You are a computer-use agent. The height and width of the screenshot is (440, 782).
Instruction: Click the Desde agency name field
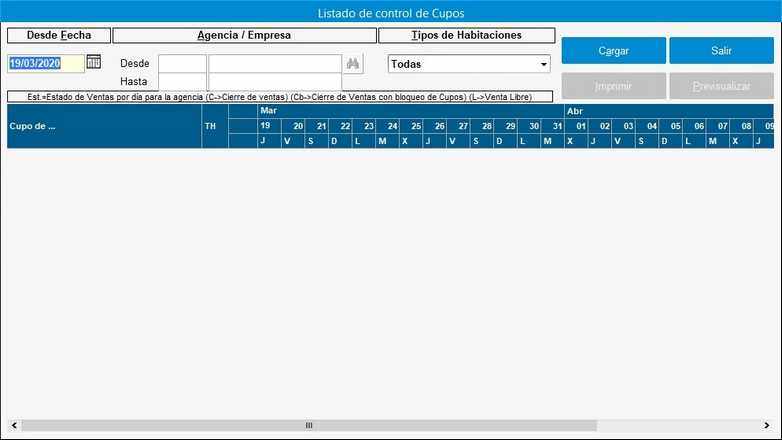275,63
